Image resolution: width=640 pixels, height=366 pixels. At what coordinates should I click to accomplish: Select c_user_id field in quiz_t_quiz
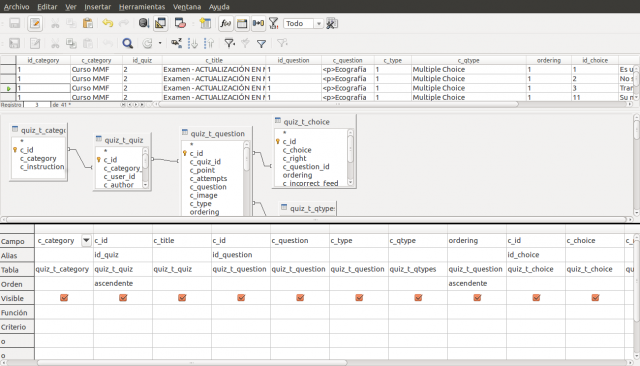[x=119, y=176]
